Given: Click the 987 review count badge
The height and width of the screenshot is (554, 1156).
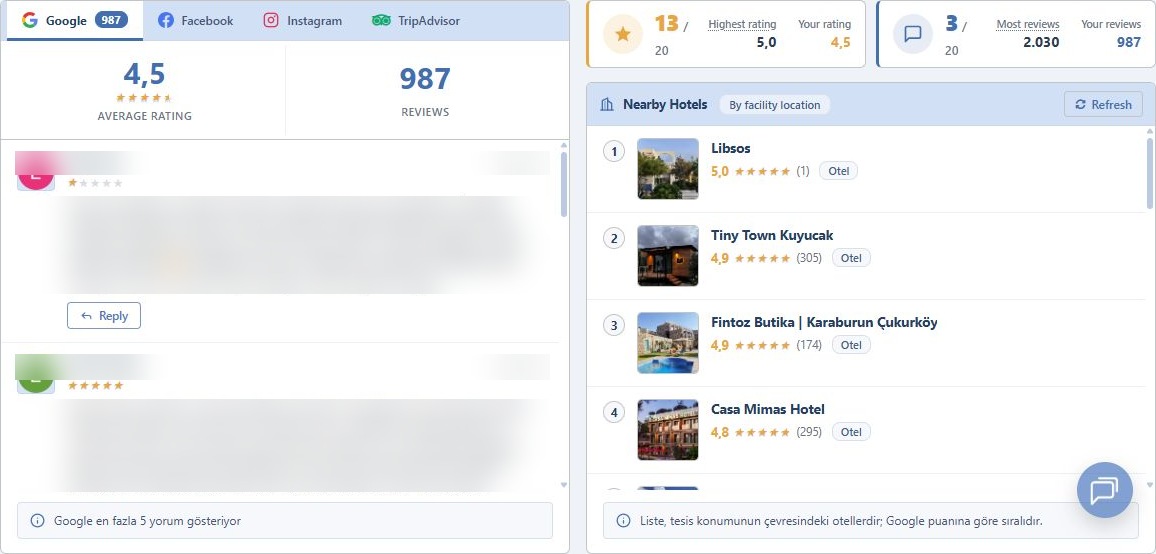Looking at the screenshot, I should click(x=111, y=21).
